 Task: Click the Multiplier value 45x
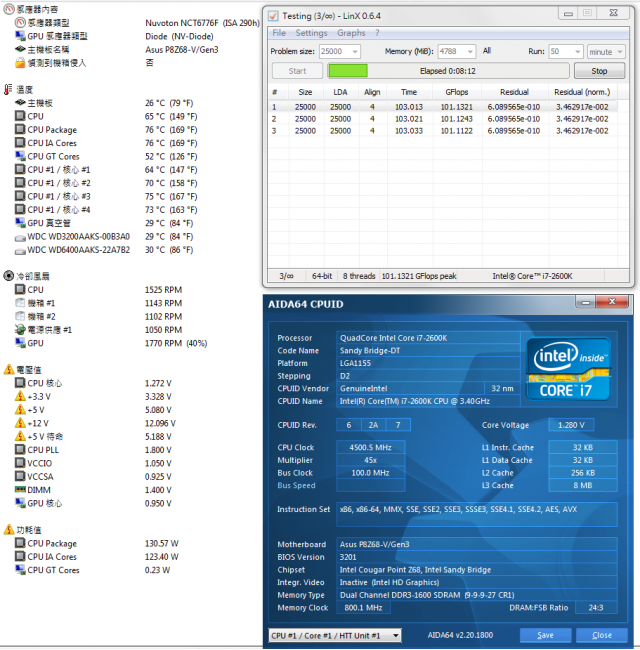(371, 460)
